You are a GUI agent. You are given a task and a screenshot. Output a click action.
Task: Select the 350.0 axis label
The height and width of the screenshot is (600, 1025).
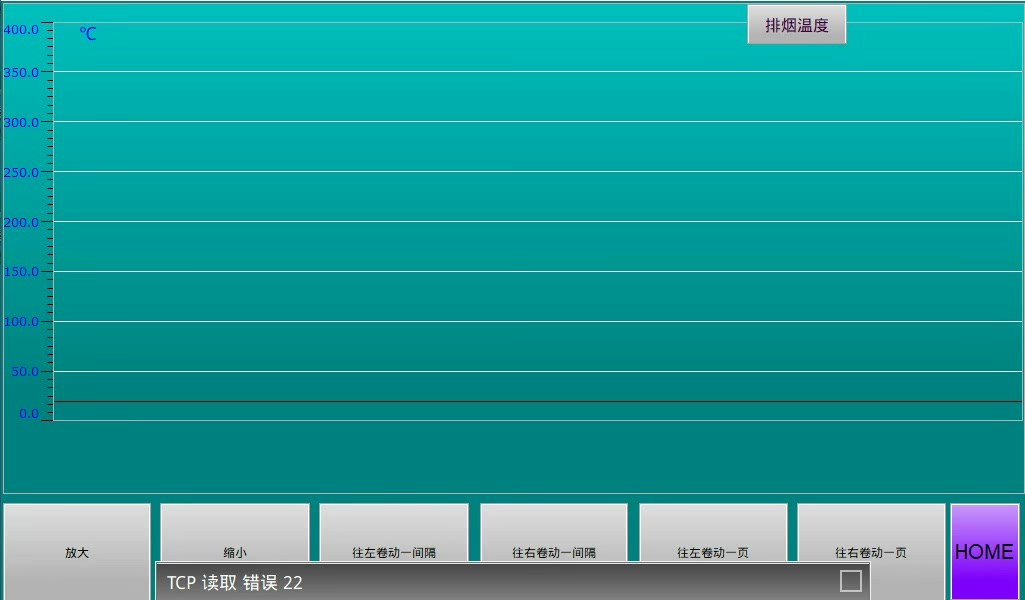pos(21,73)
